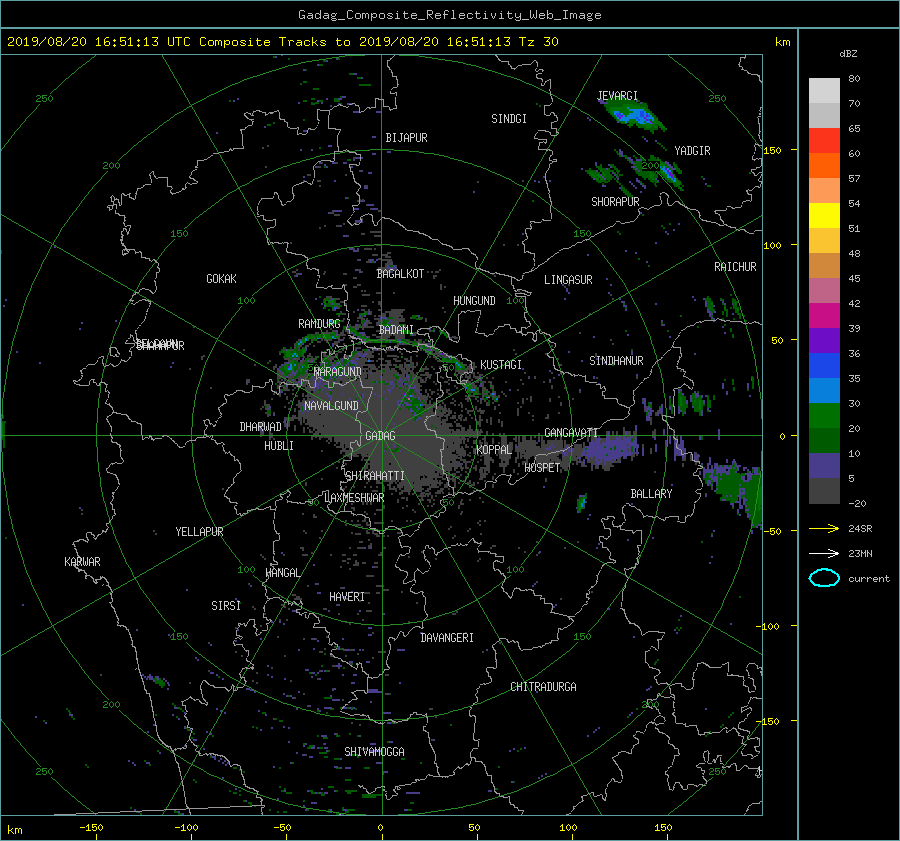Click the GOKAK city label
The height and width of the screenshot is (841, 900).
click(222, 279)
